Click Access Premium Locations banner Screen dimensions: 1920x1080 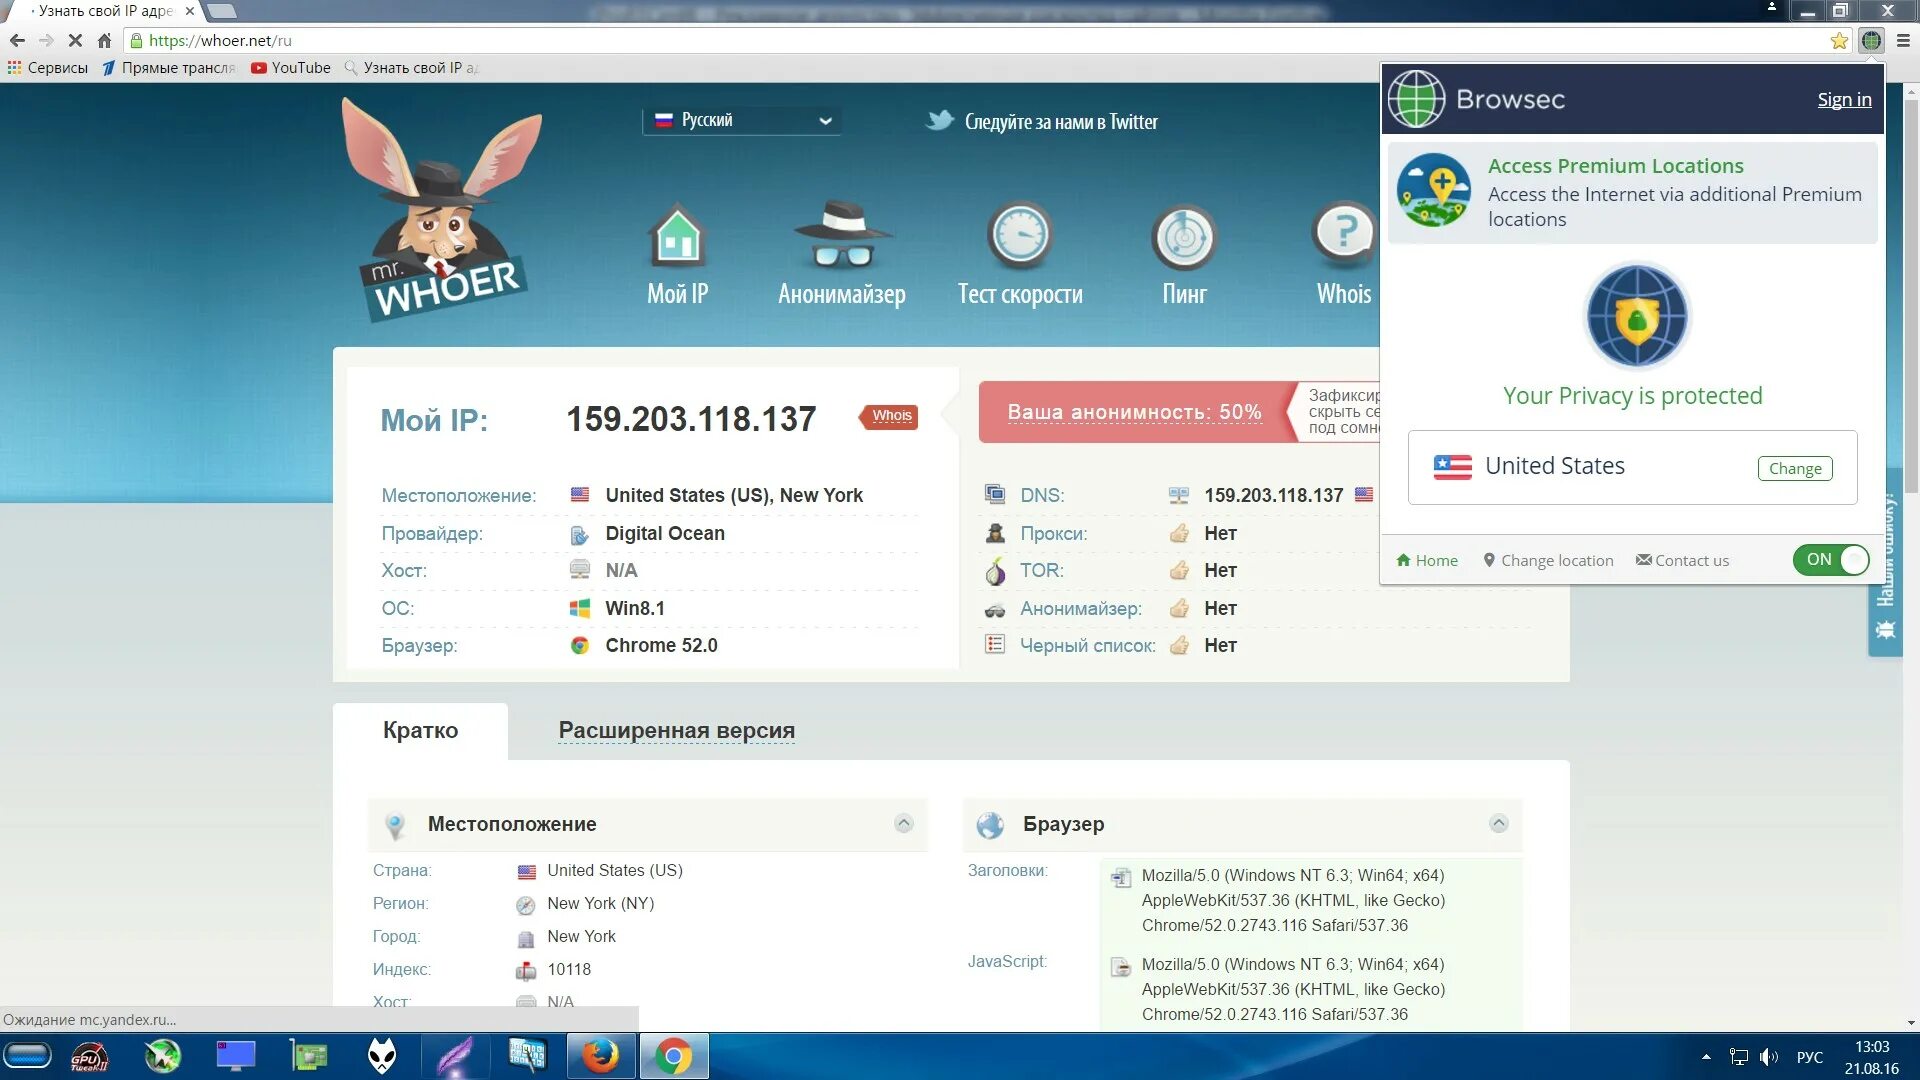(1634, 191)
